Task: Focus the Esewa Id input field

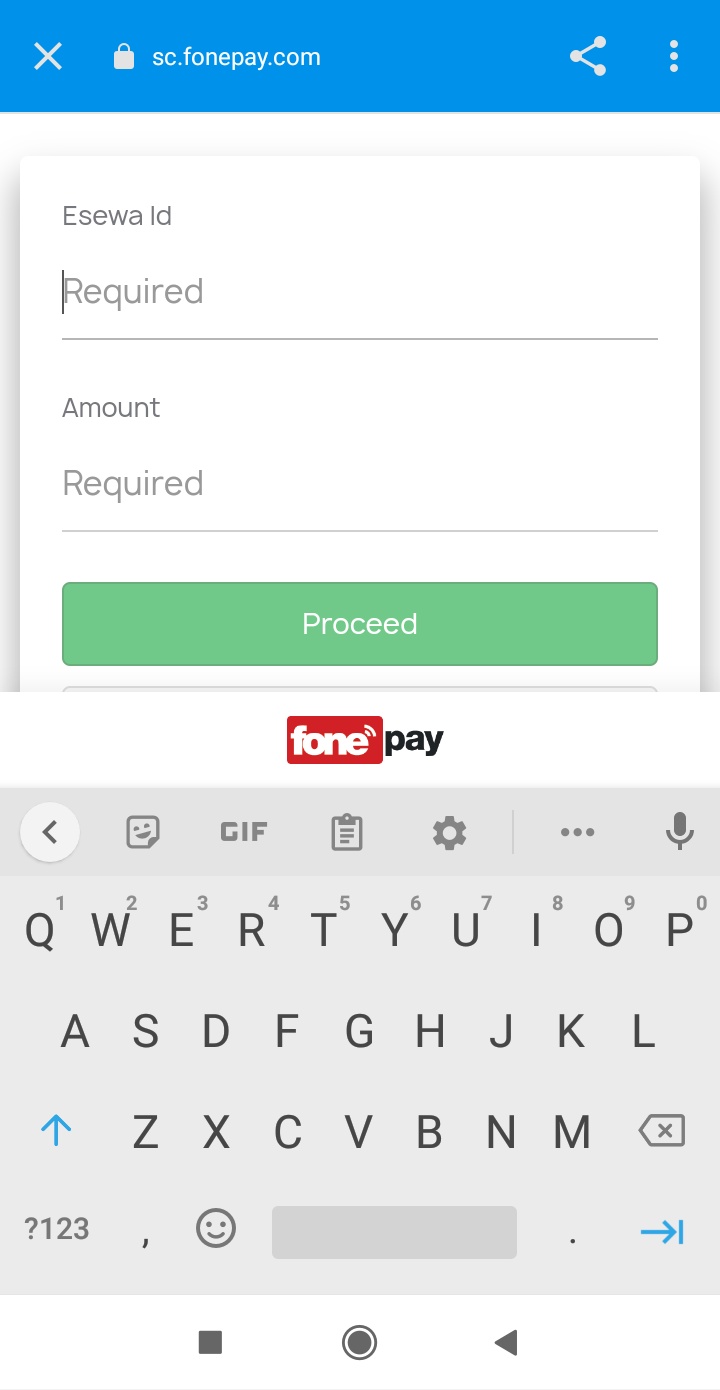Action: (x=360, y=291)
